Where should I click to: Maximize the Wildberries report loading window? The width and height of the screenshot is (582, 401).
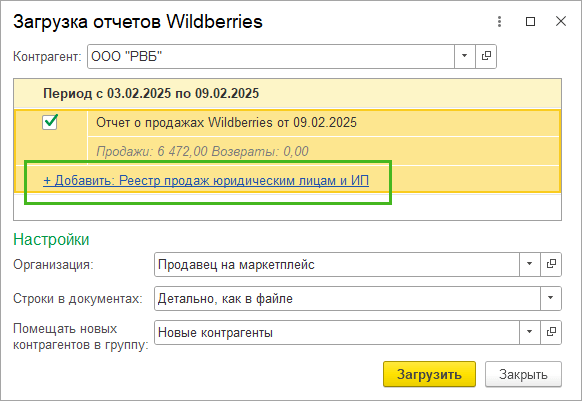pos(530,22)
